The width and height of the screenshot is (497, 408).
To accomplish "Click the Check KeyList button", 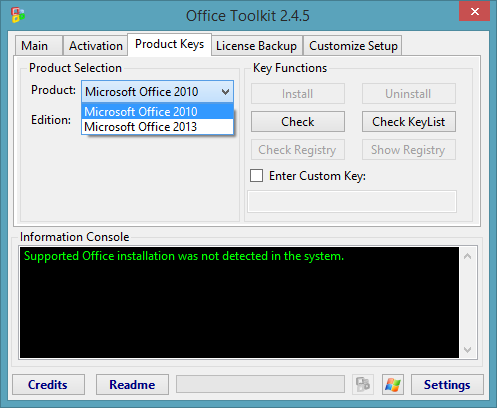I will 409,122.
